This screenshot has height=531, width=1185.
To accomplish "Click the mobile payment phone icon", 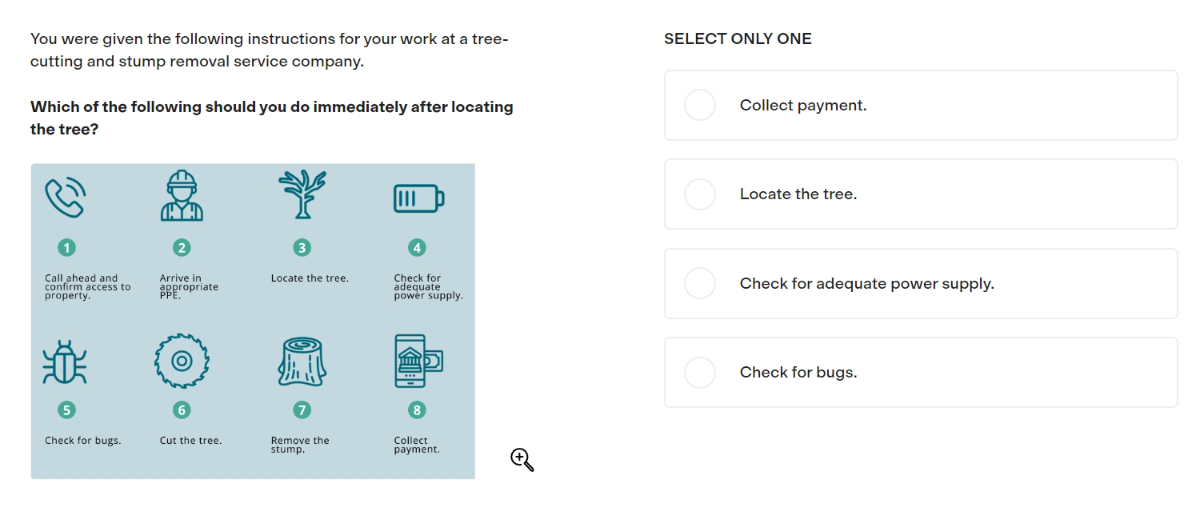I will (418, 361).
